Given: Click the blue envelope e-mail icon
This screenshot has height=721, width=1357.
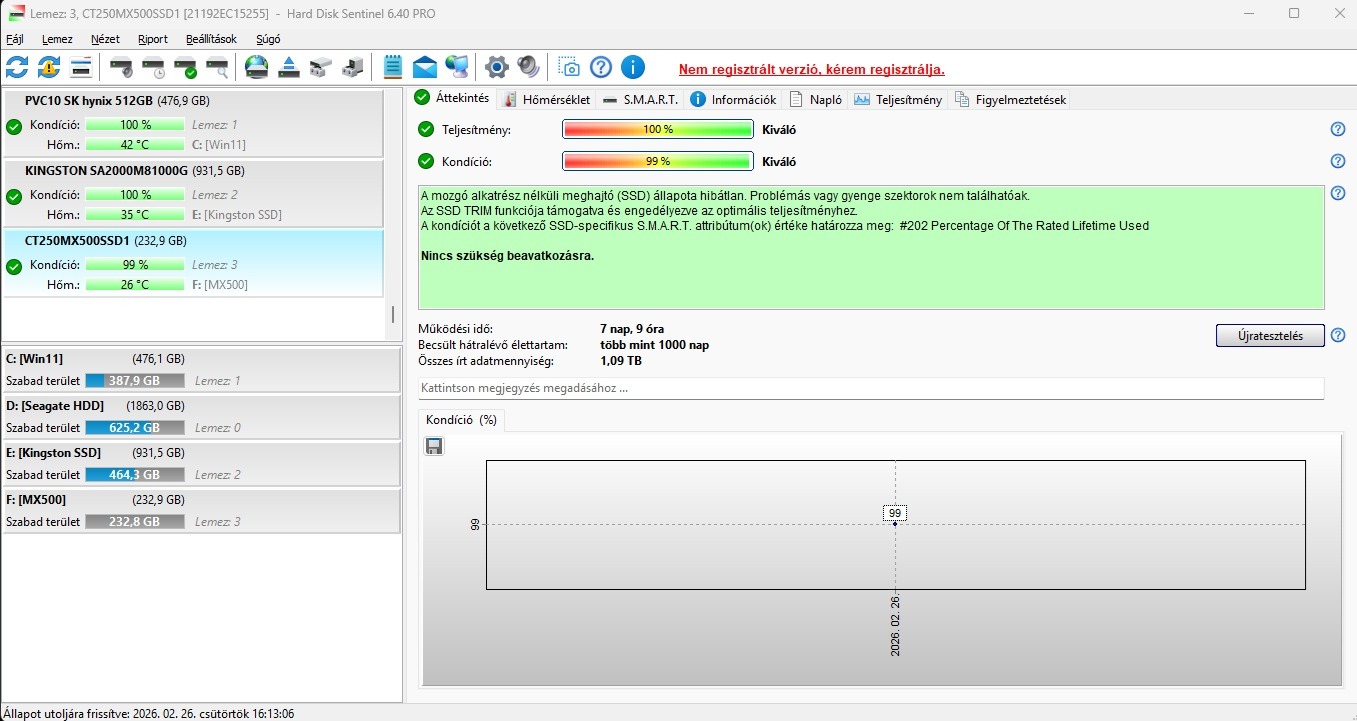Looking at the screenshot, I should click(x=425, y=68).
